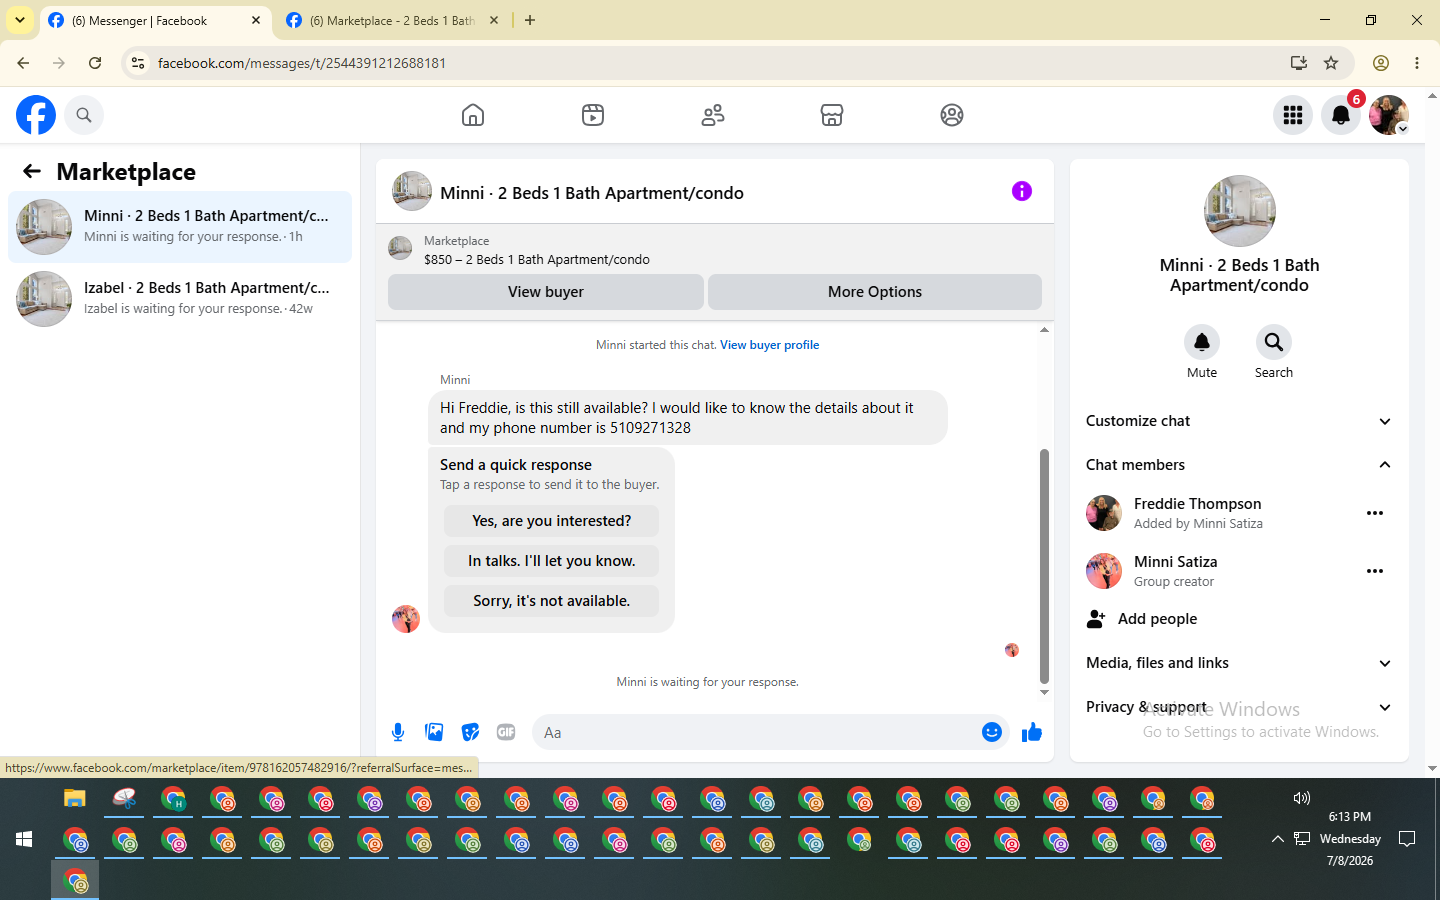This screenshot has height=900, width=1440.
Task: Click the message input field
Action: [x=756, y=732]
